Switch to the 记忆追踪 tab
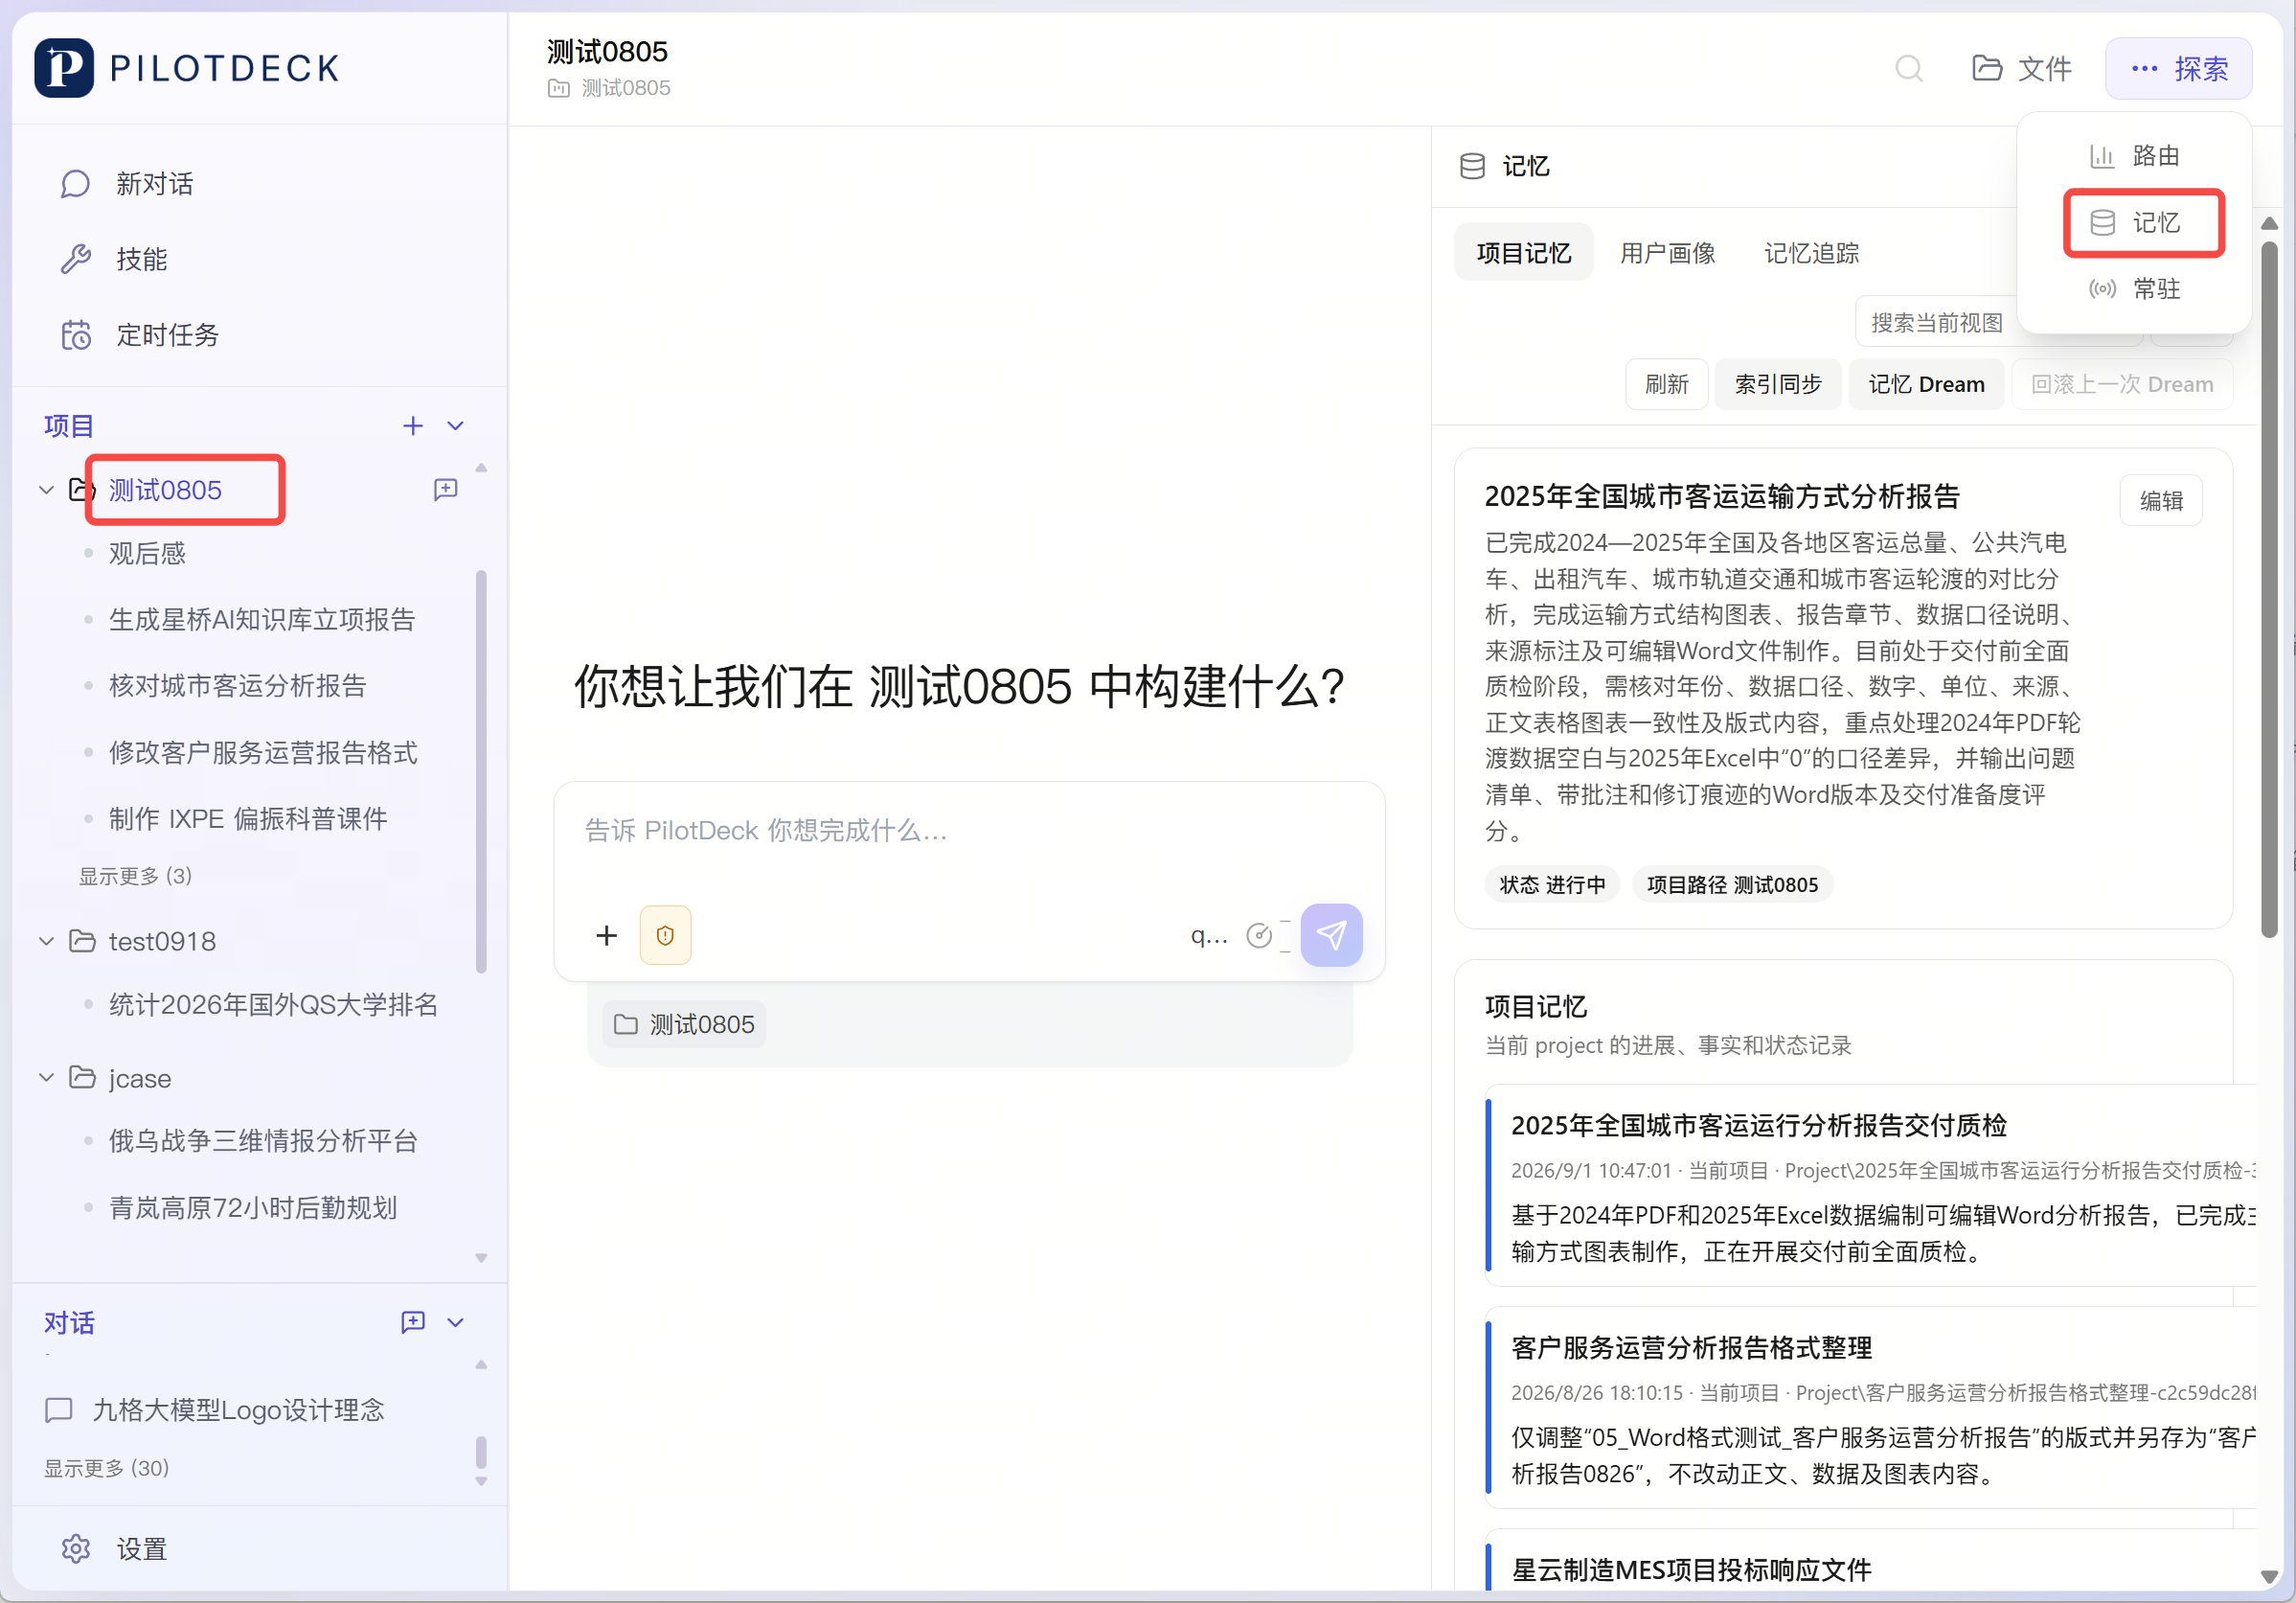This screenshot has width=2296, height=1603. click(x=1811, y=253)
